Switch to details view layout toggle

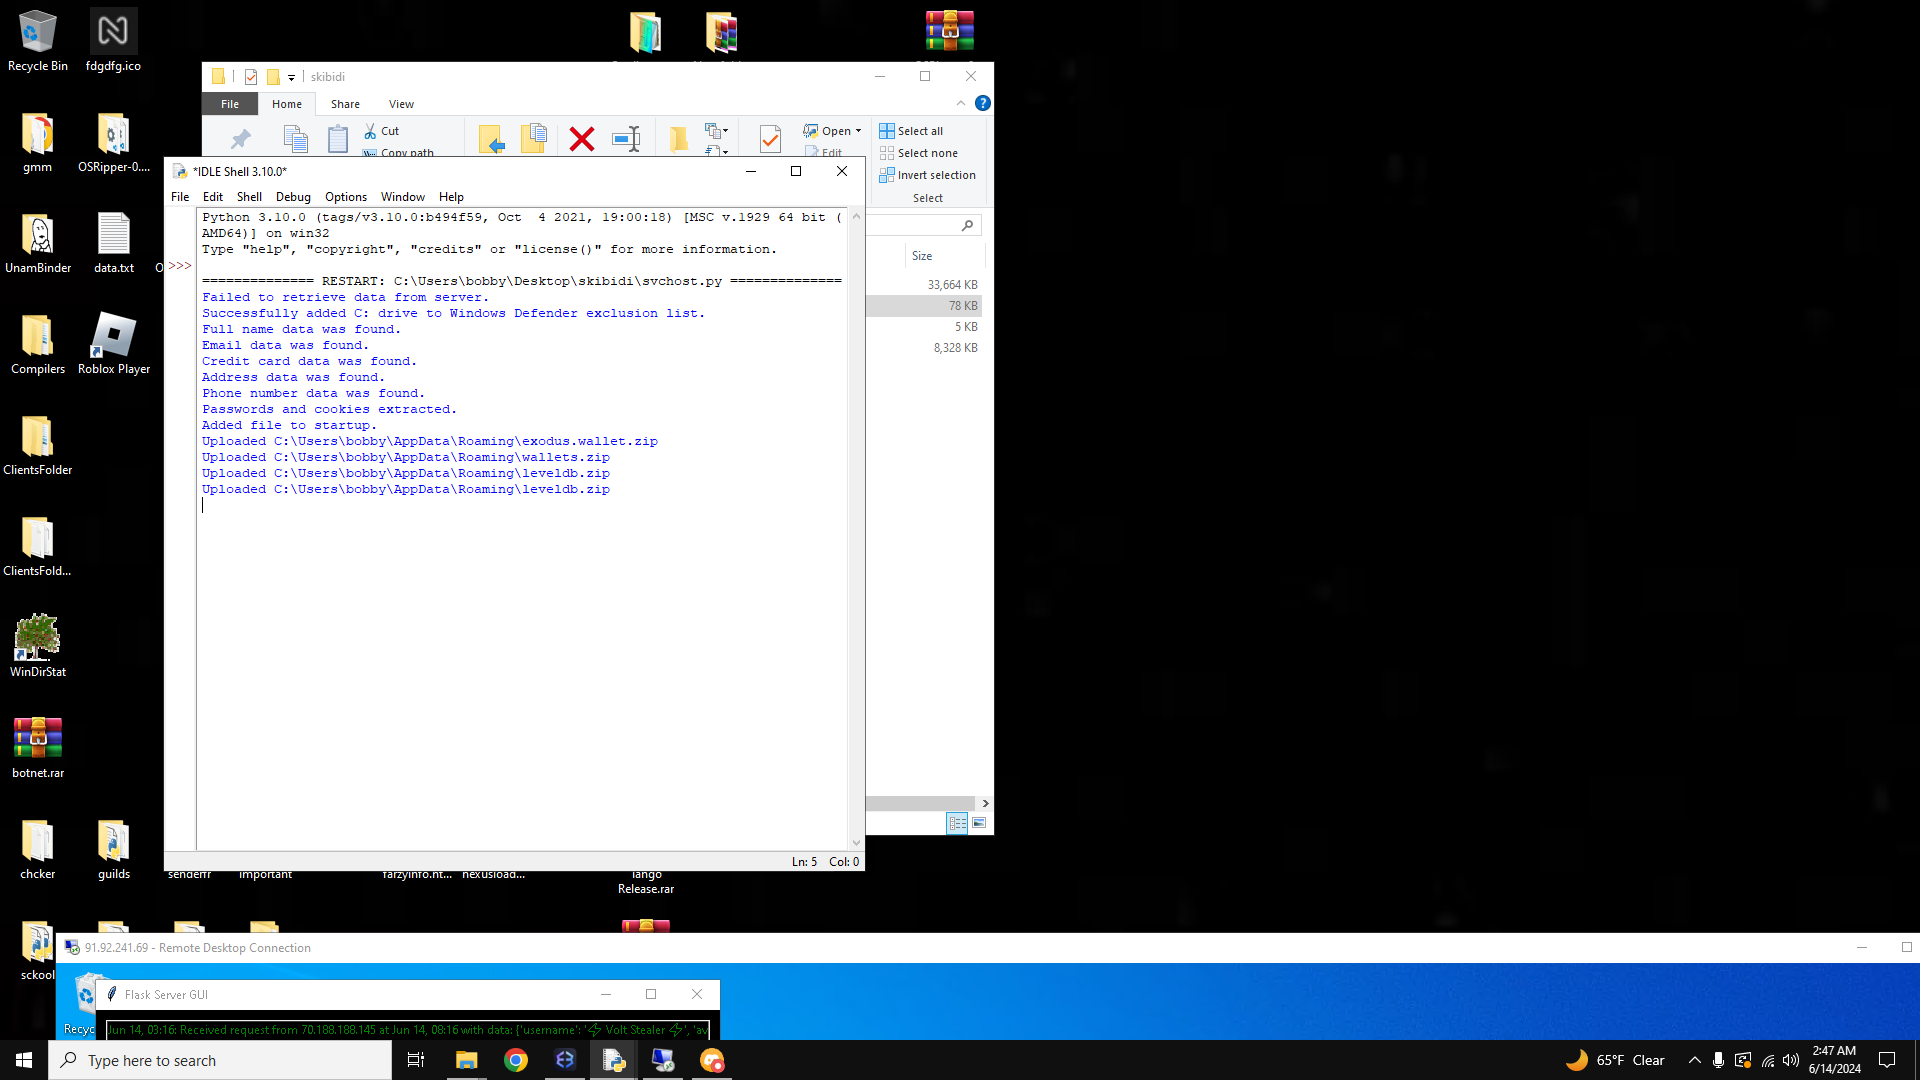(957, 823)
